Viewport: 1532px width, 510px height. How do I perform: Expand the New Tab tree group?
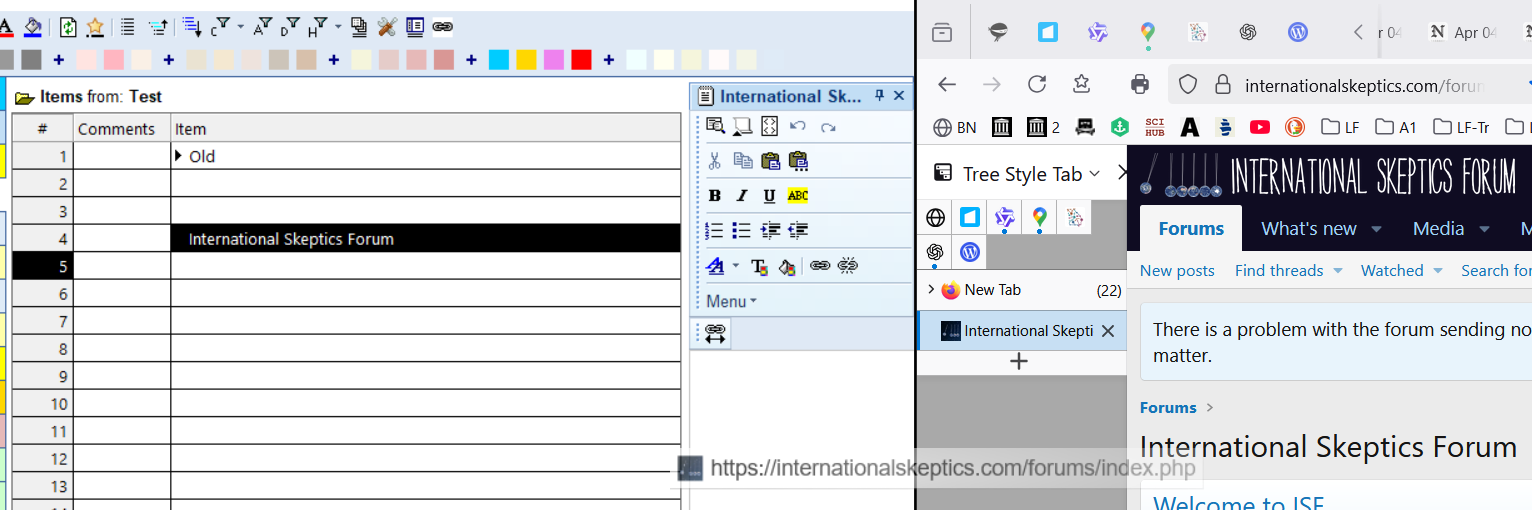click(x=931, y=290)
